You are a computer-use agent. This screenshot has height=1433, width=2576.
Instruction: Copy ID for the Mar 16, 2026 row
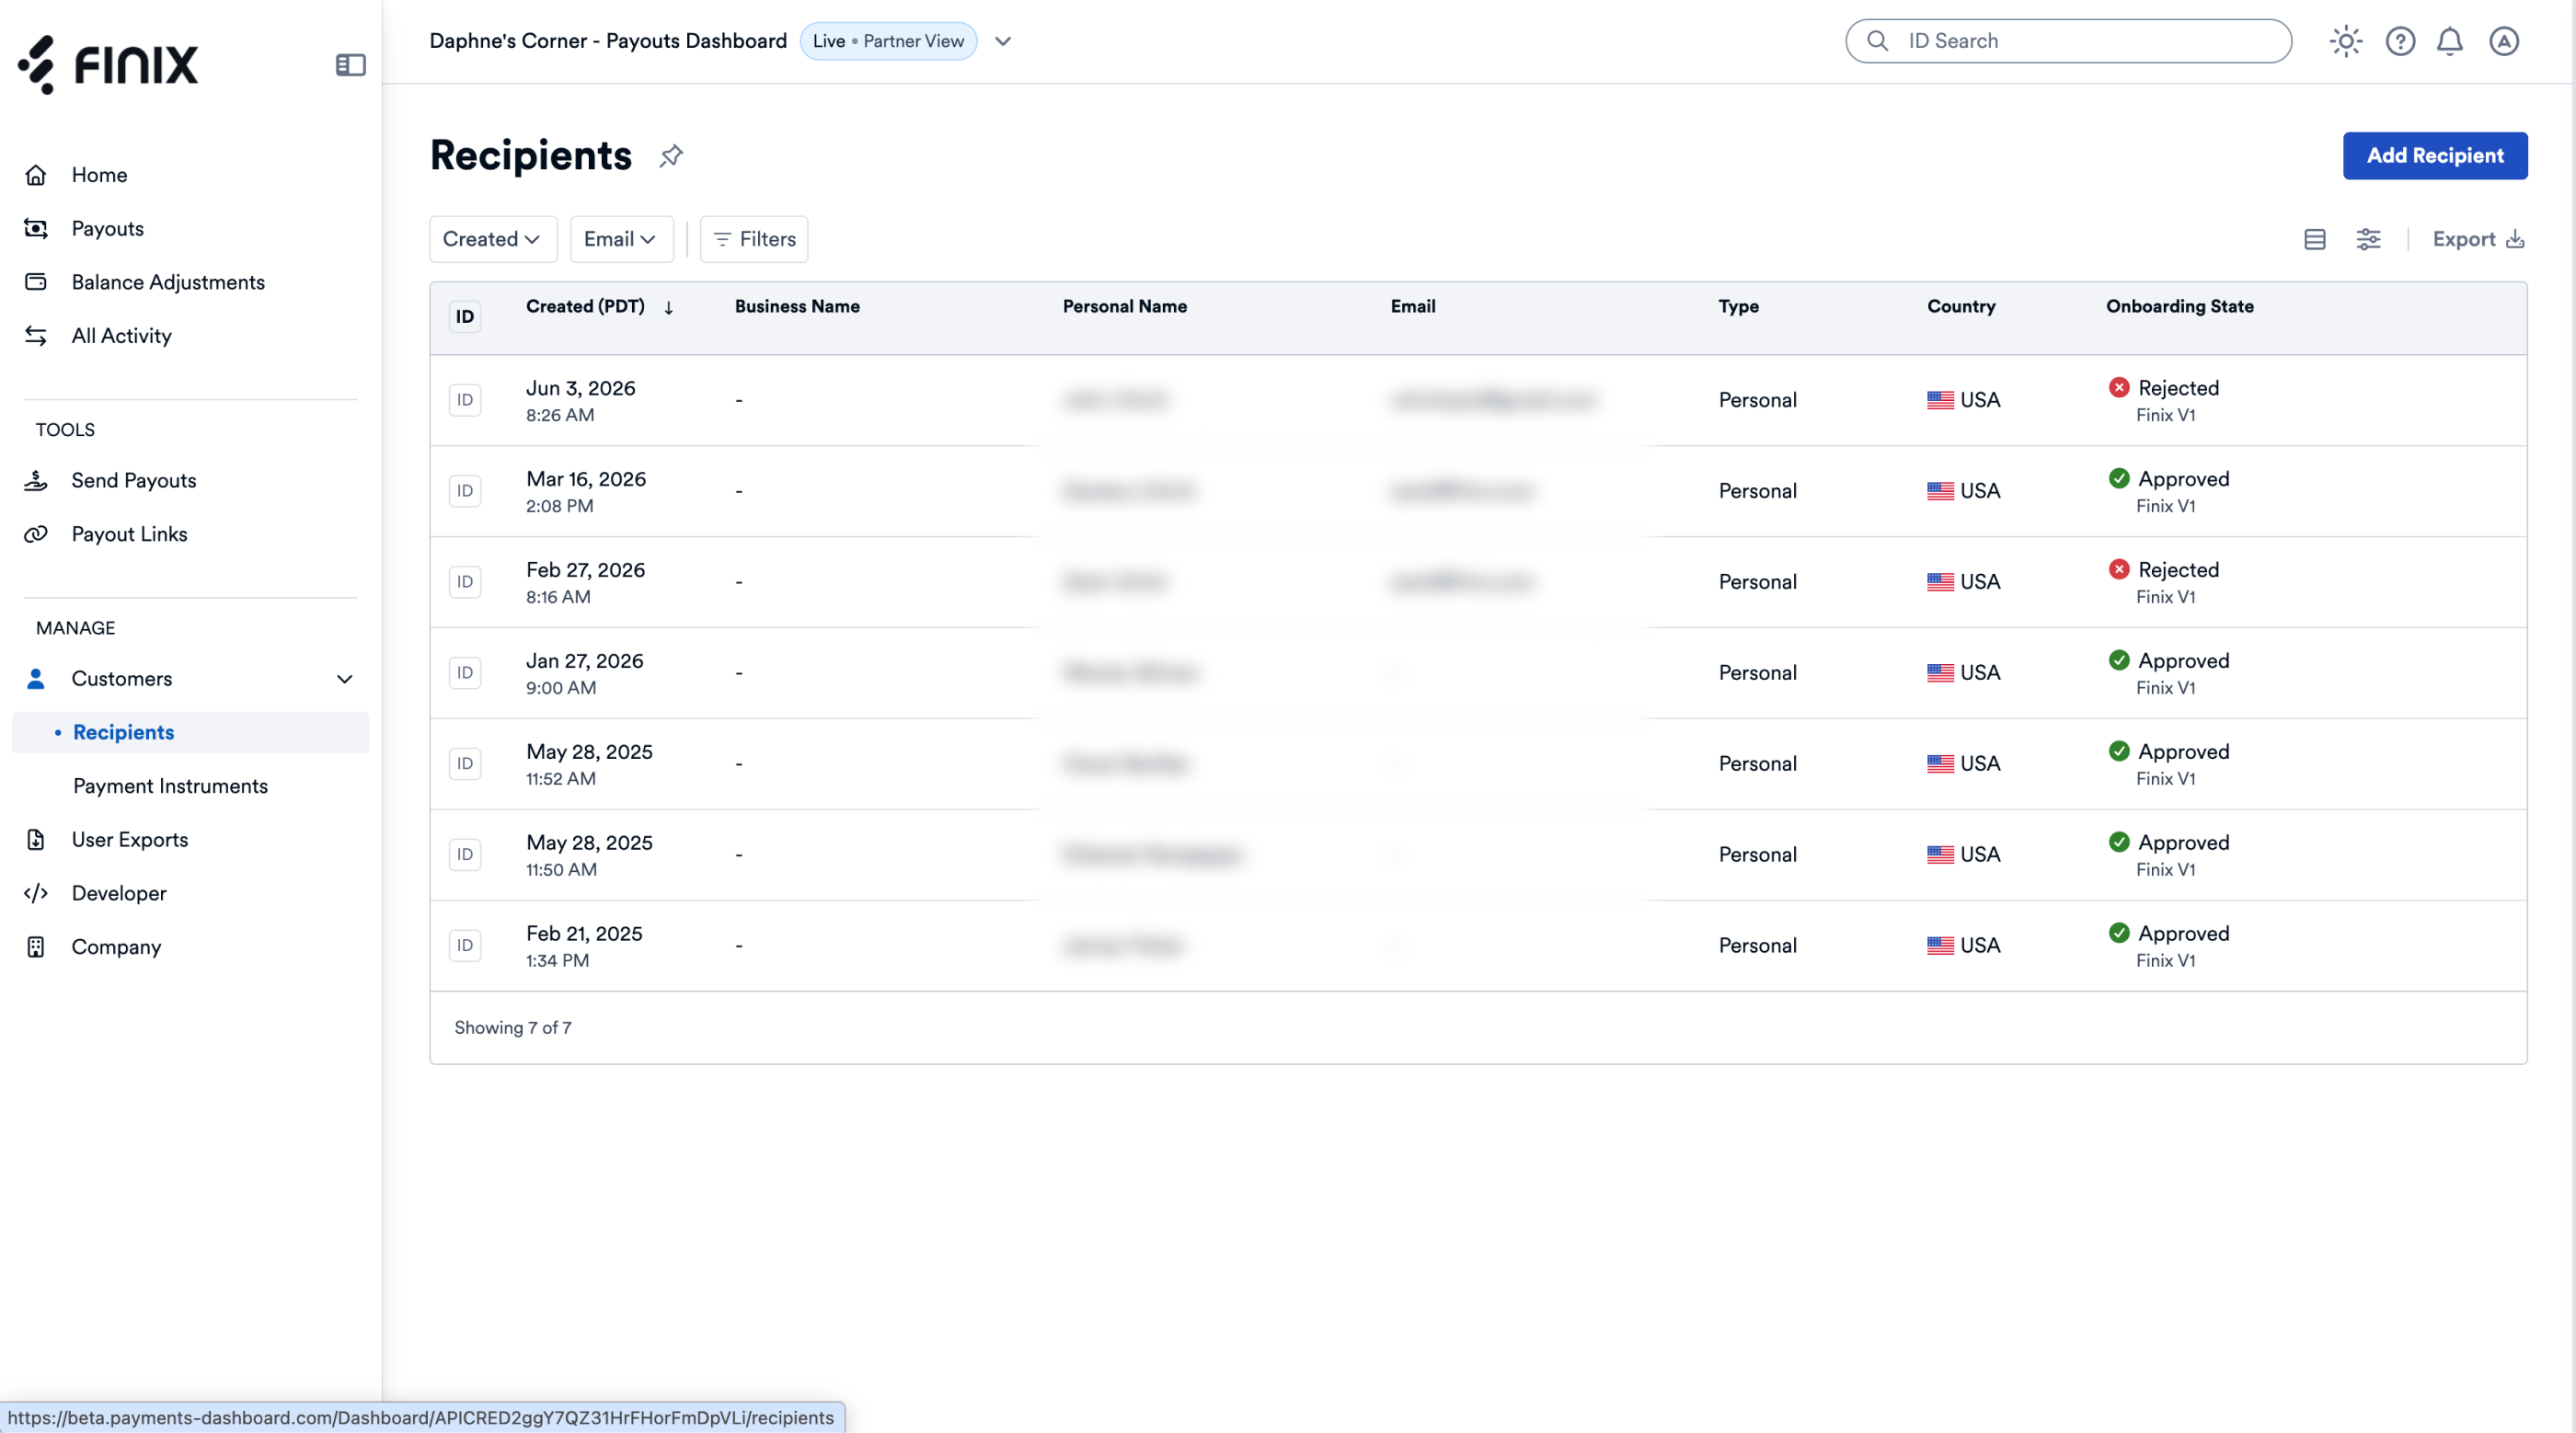pos(465,492)
